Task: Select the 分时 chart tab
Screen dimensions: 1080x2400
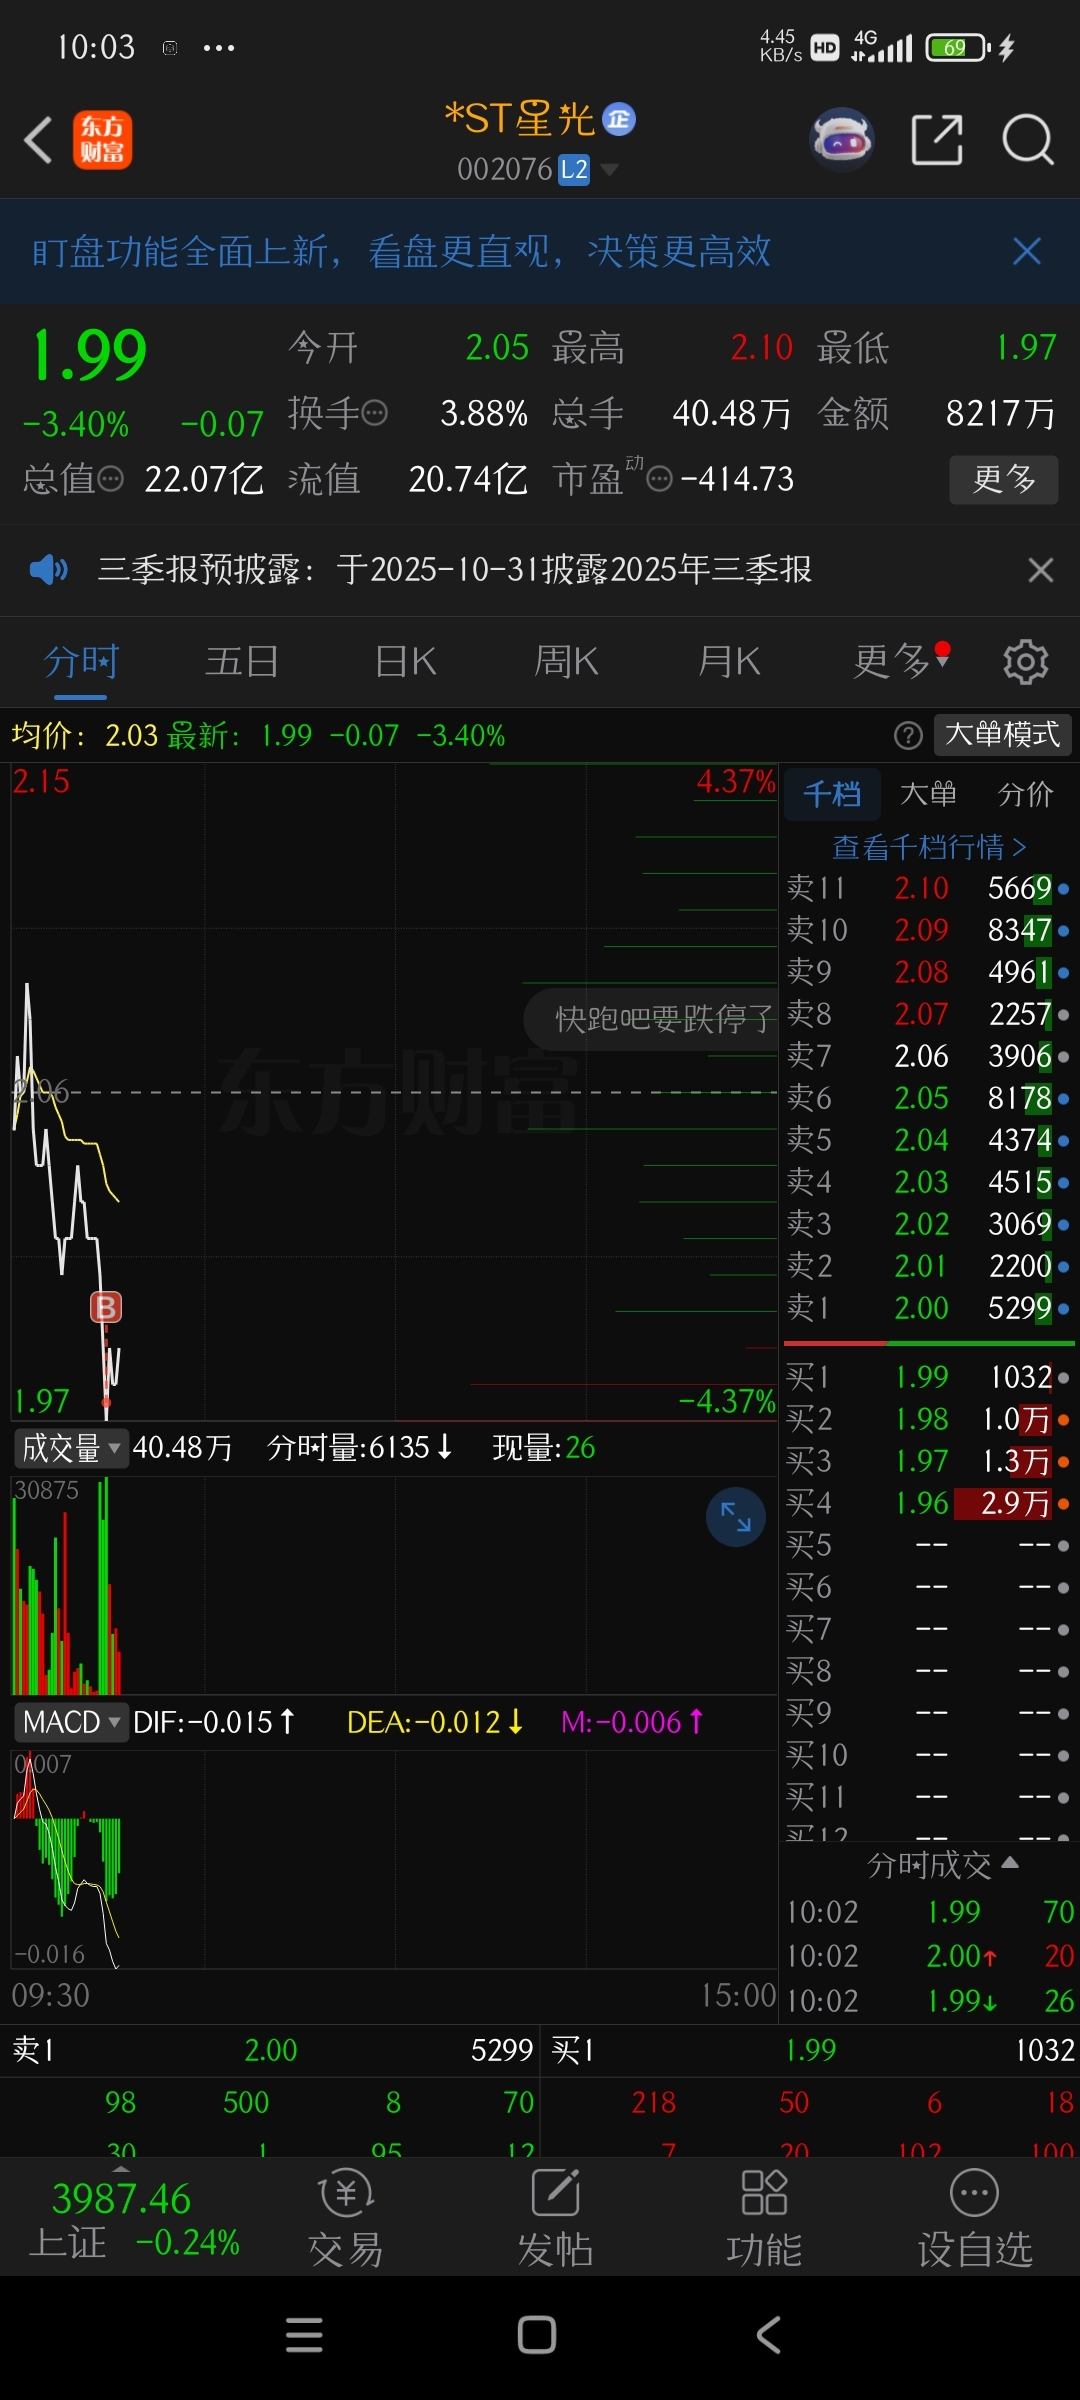Action: [81, 662]
